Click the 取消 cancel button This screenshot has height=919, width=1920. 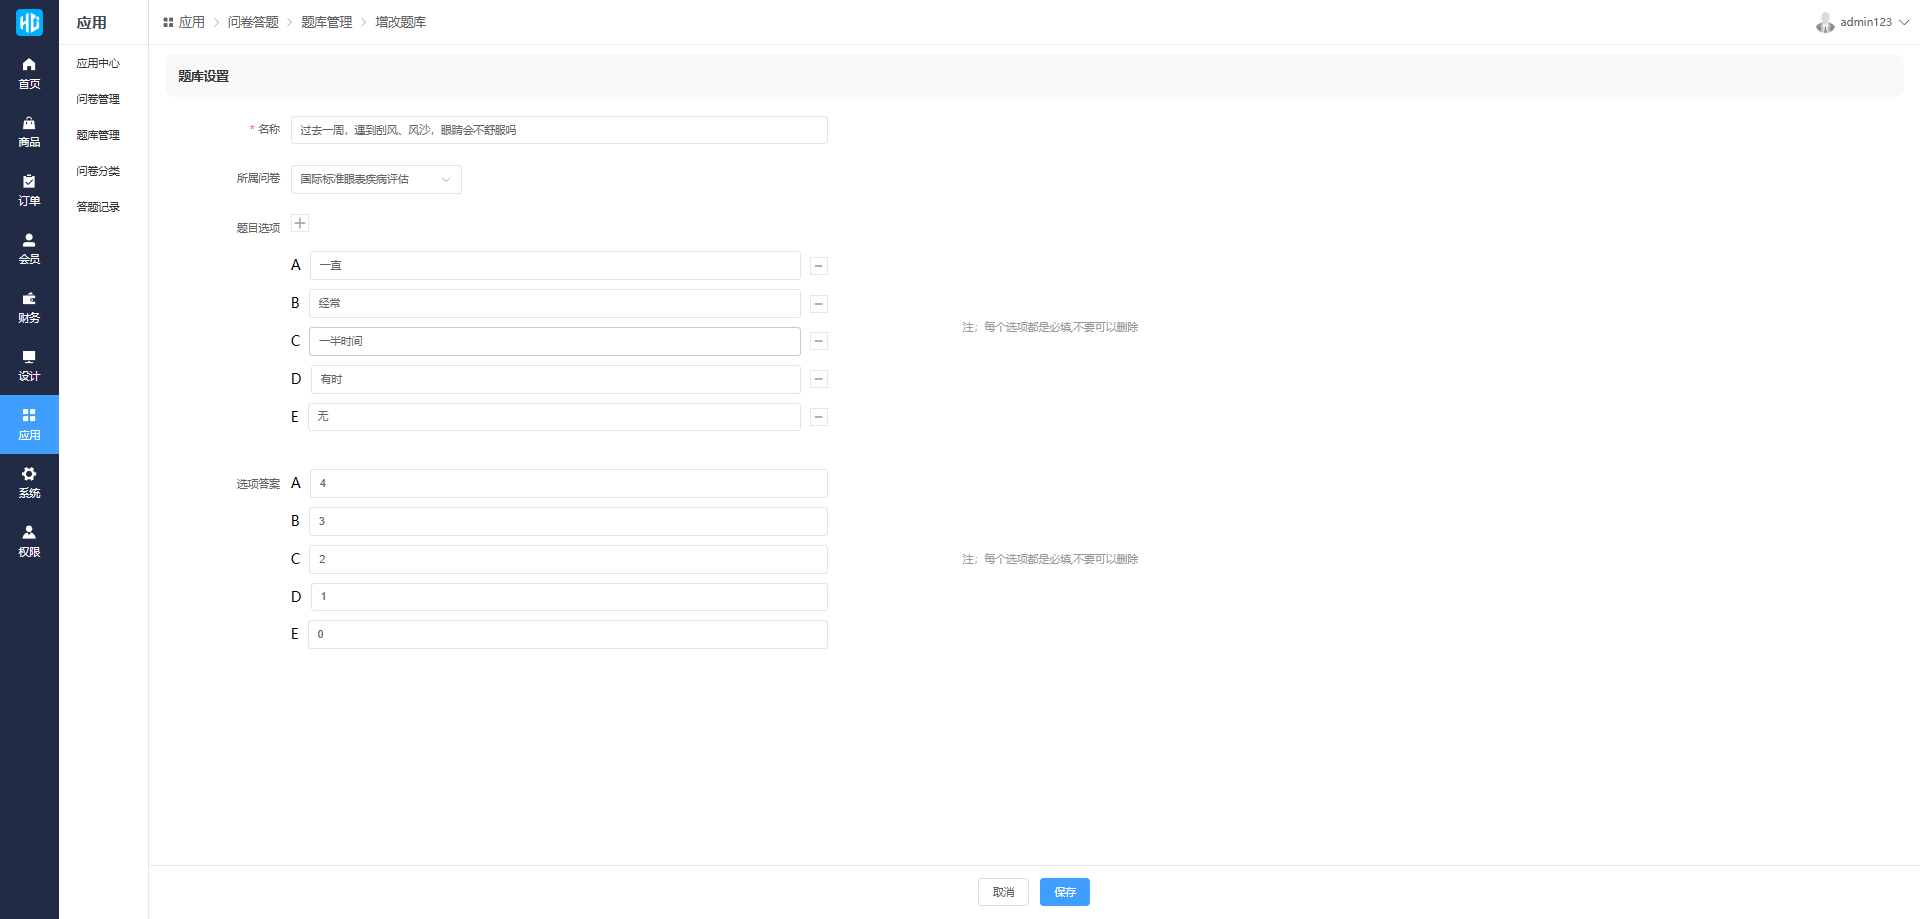coord(1003,892)
